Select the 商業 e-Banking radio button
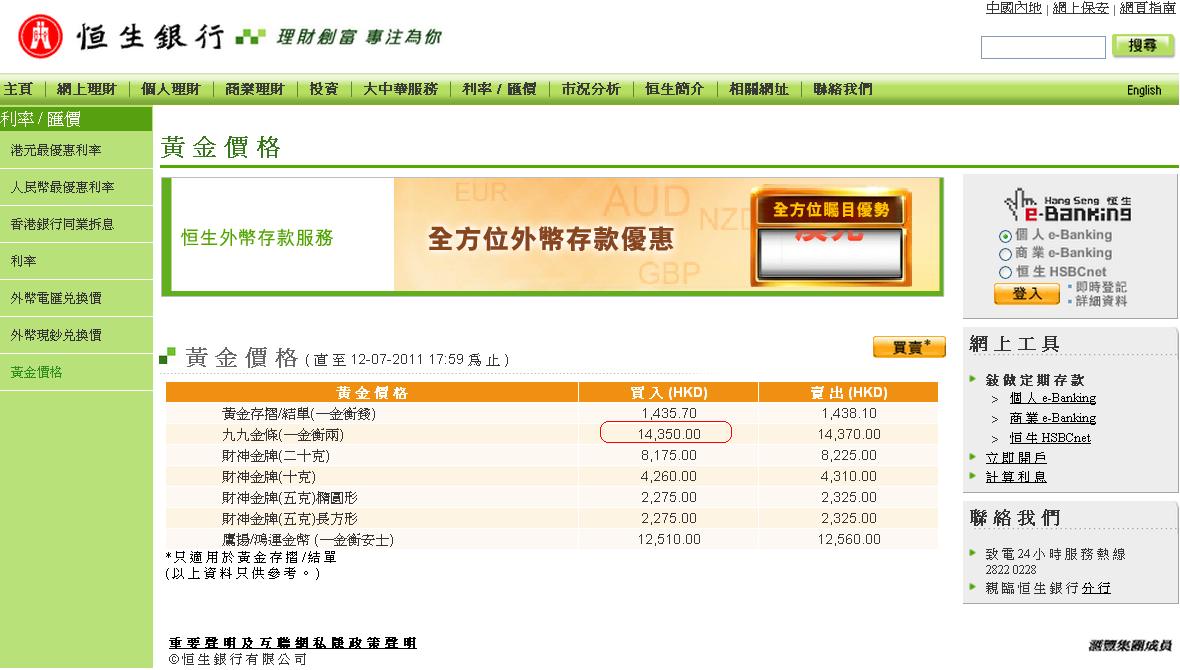Screen dimensions: 1180x670 point(1005,254)
